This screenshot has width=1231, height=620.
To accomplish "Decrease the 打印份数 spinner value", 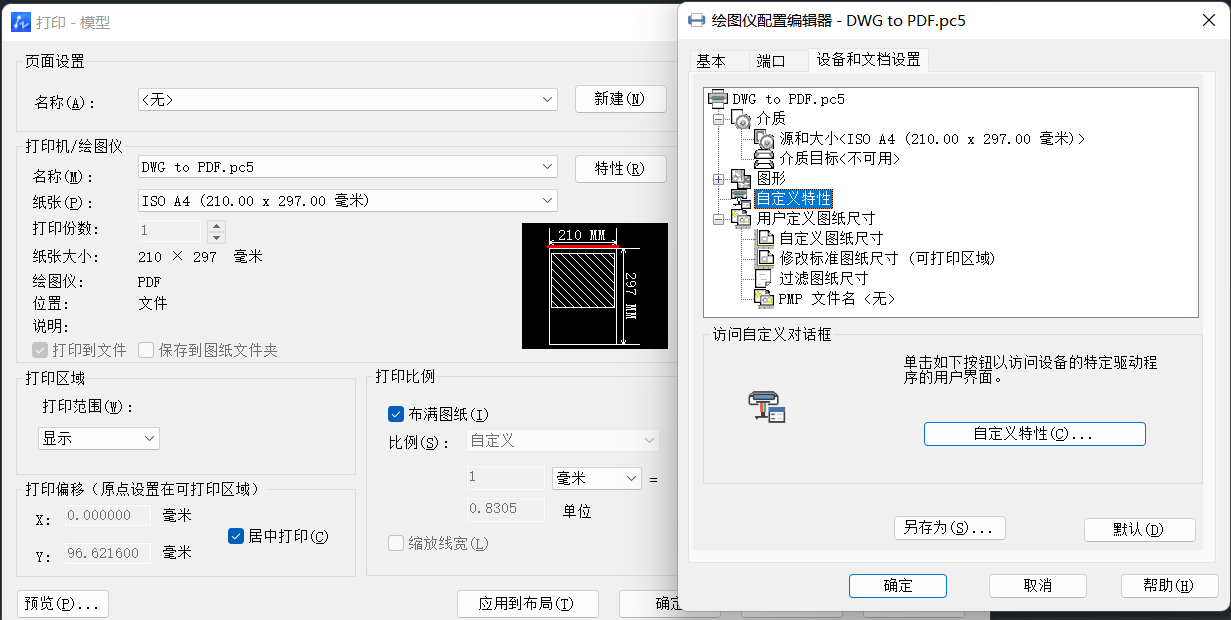I will point(216,237).
